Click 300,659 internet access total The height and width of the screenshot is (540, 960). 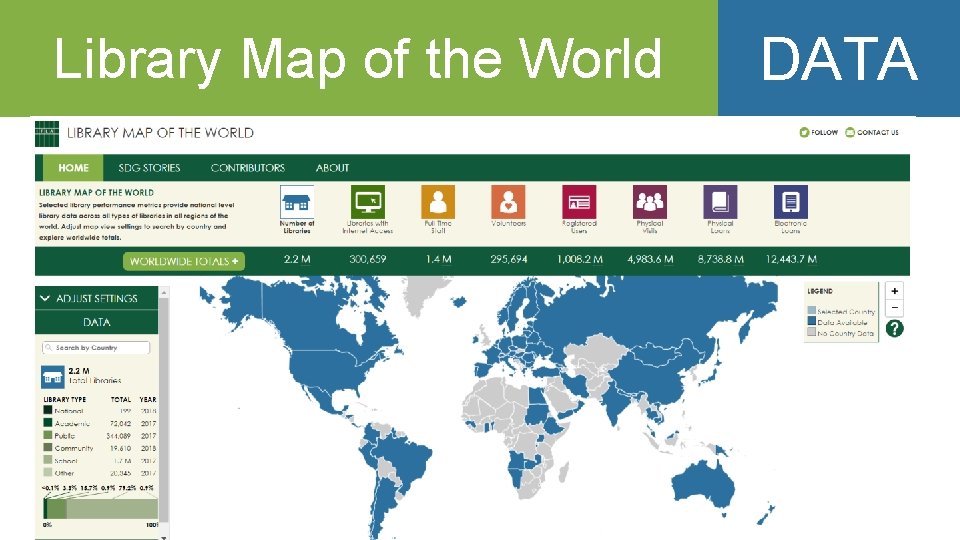(367, 260)
